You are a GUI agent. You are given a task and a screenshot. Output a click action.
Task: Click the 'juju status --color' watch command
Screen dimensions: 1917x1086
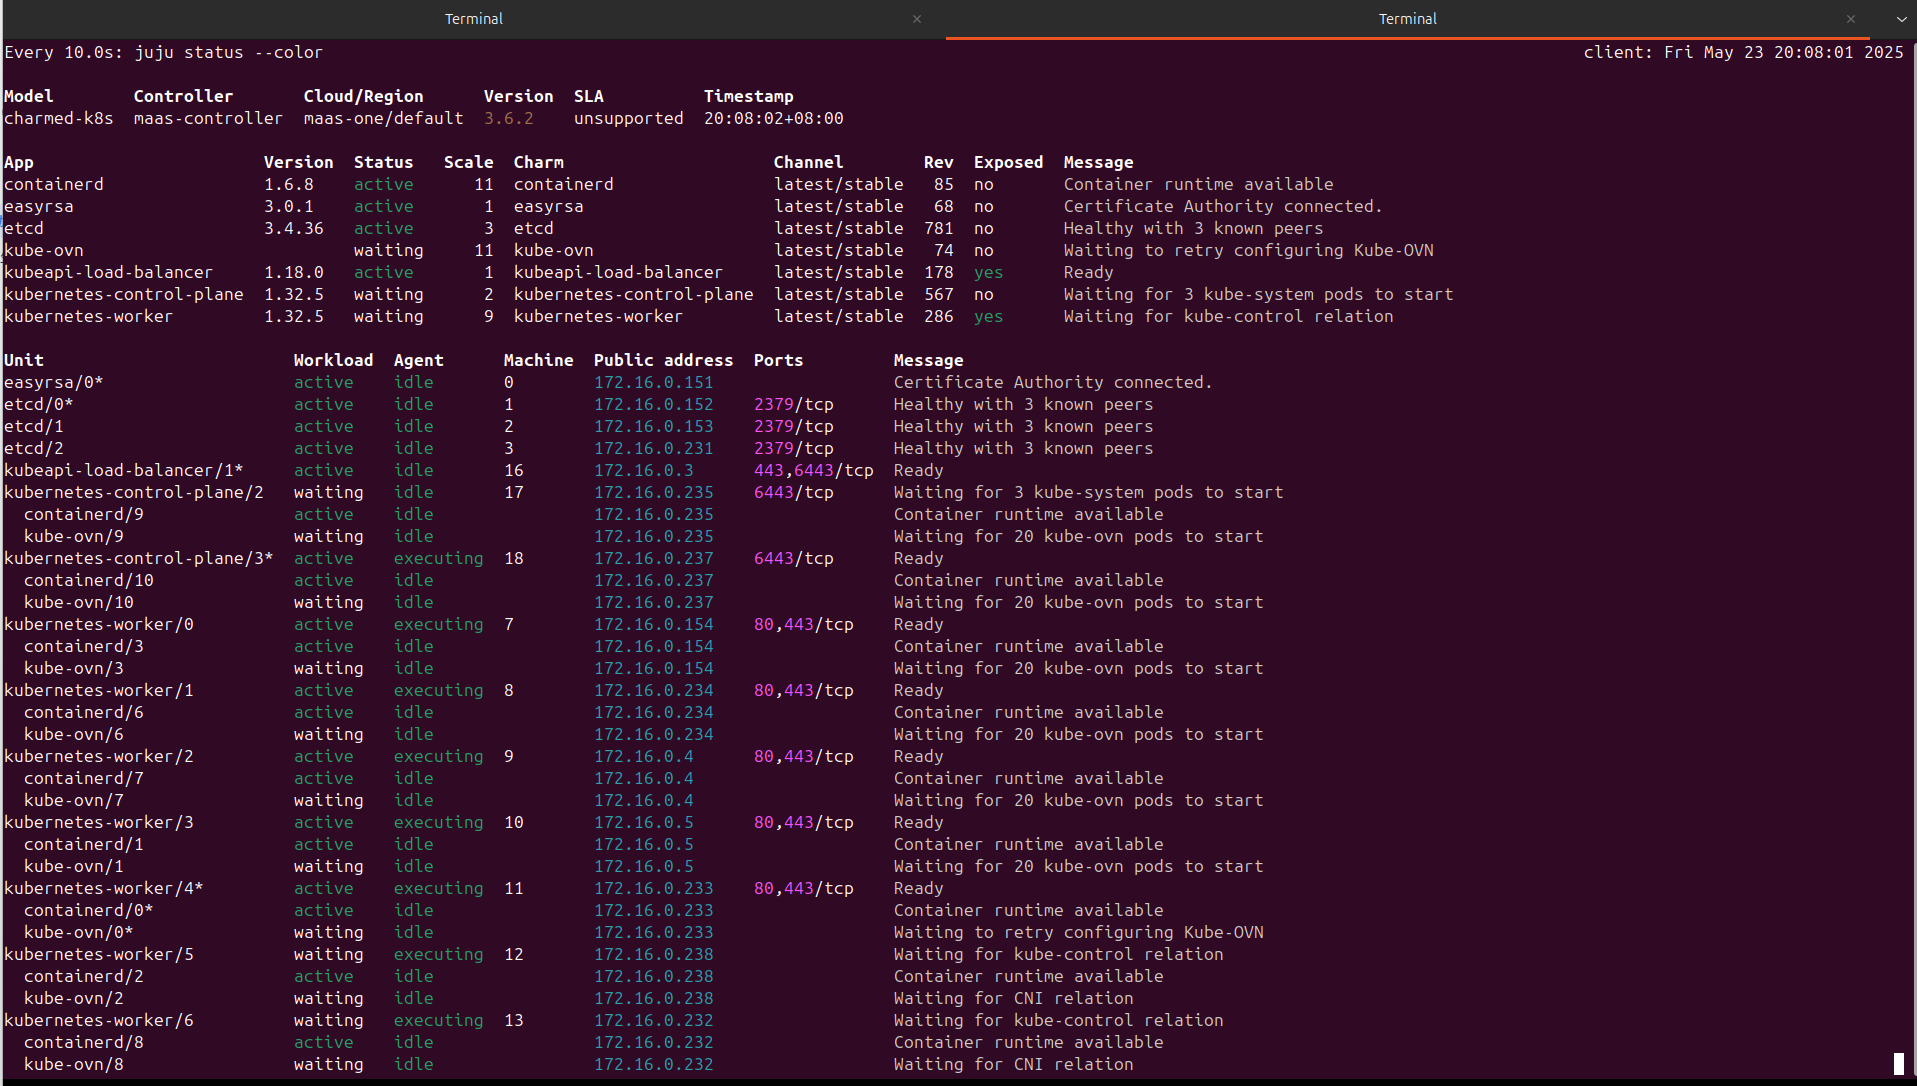pyautogui.click(x=228, y=52)
